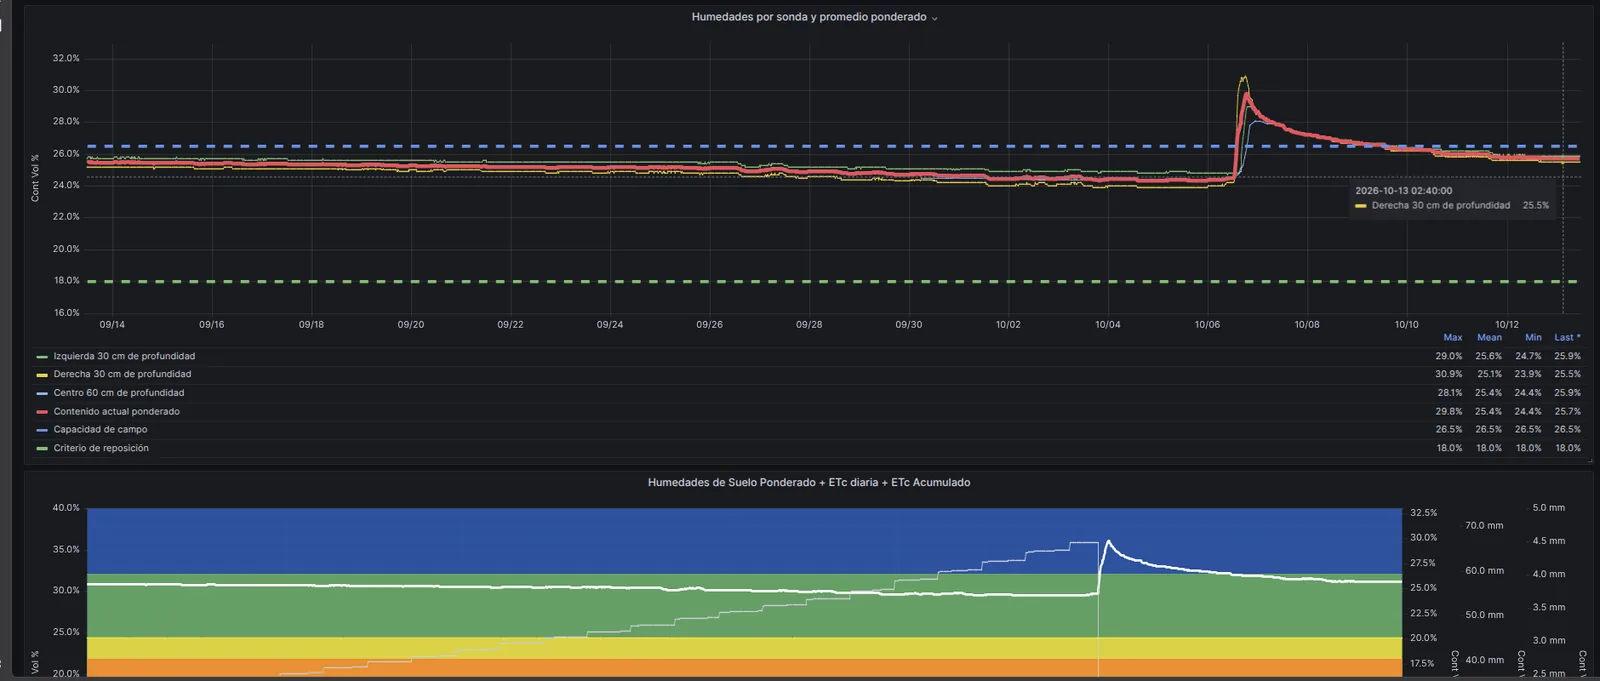Open the Criterio de reposición color swatch
Image resolution: width=1600 pixels, height=681 pixels.
point(42,448)
